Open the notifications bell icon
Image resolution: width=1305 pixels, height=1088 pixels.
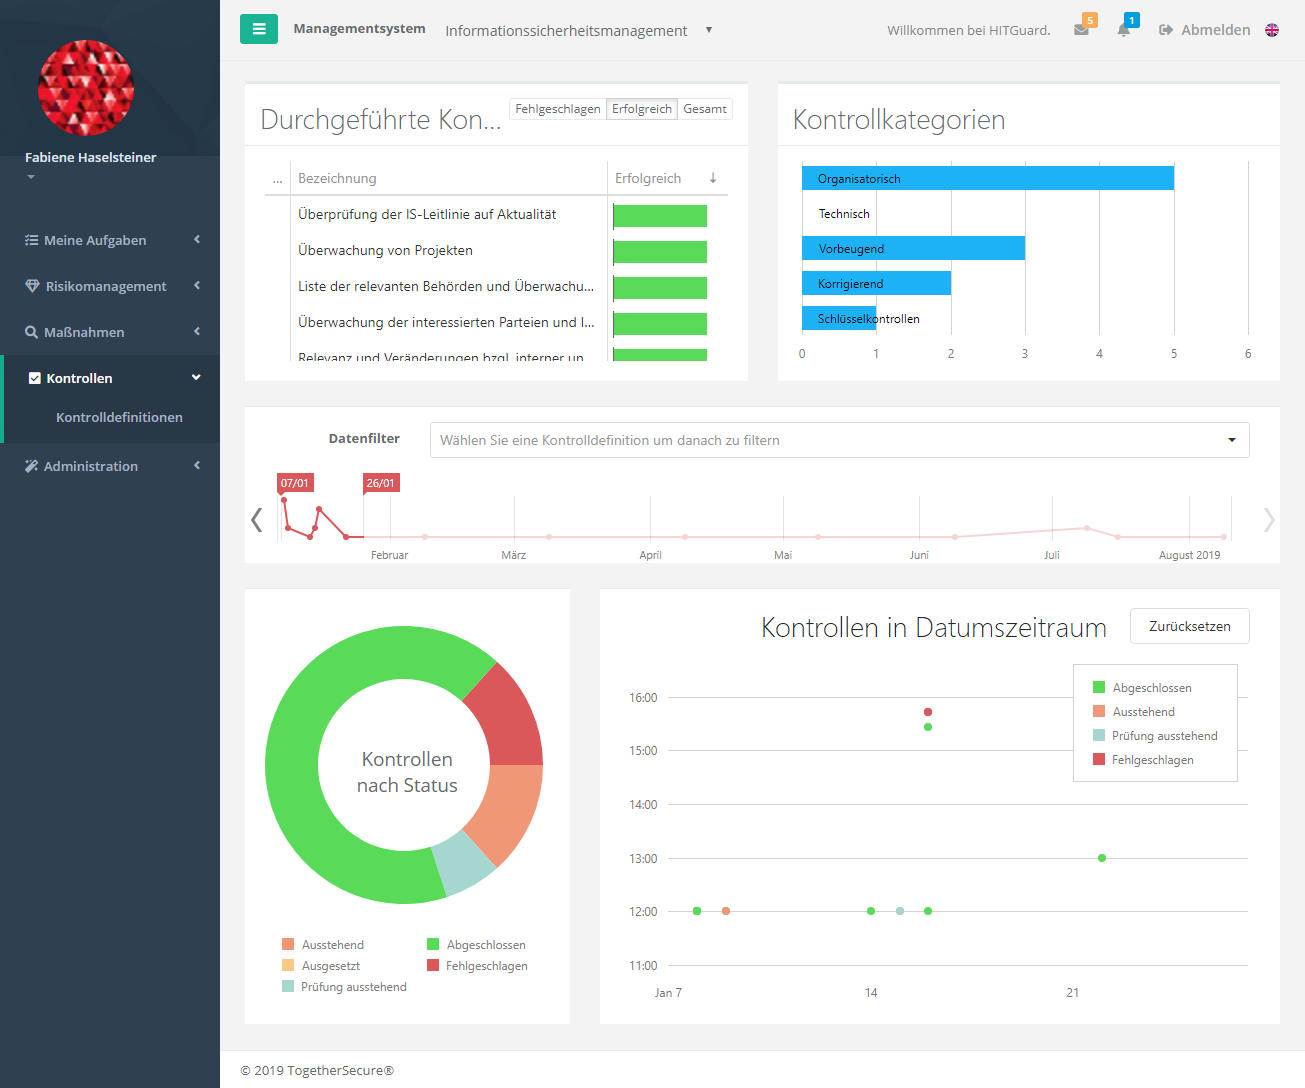click(x=1123, y=30)
